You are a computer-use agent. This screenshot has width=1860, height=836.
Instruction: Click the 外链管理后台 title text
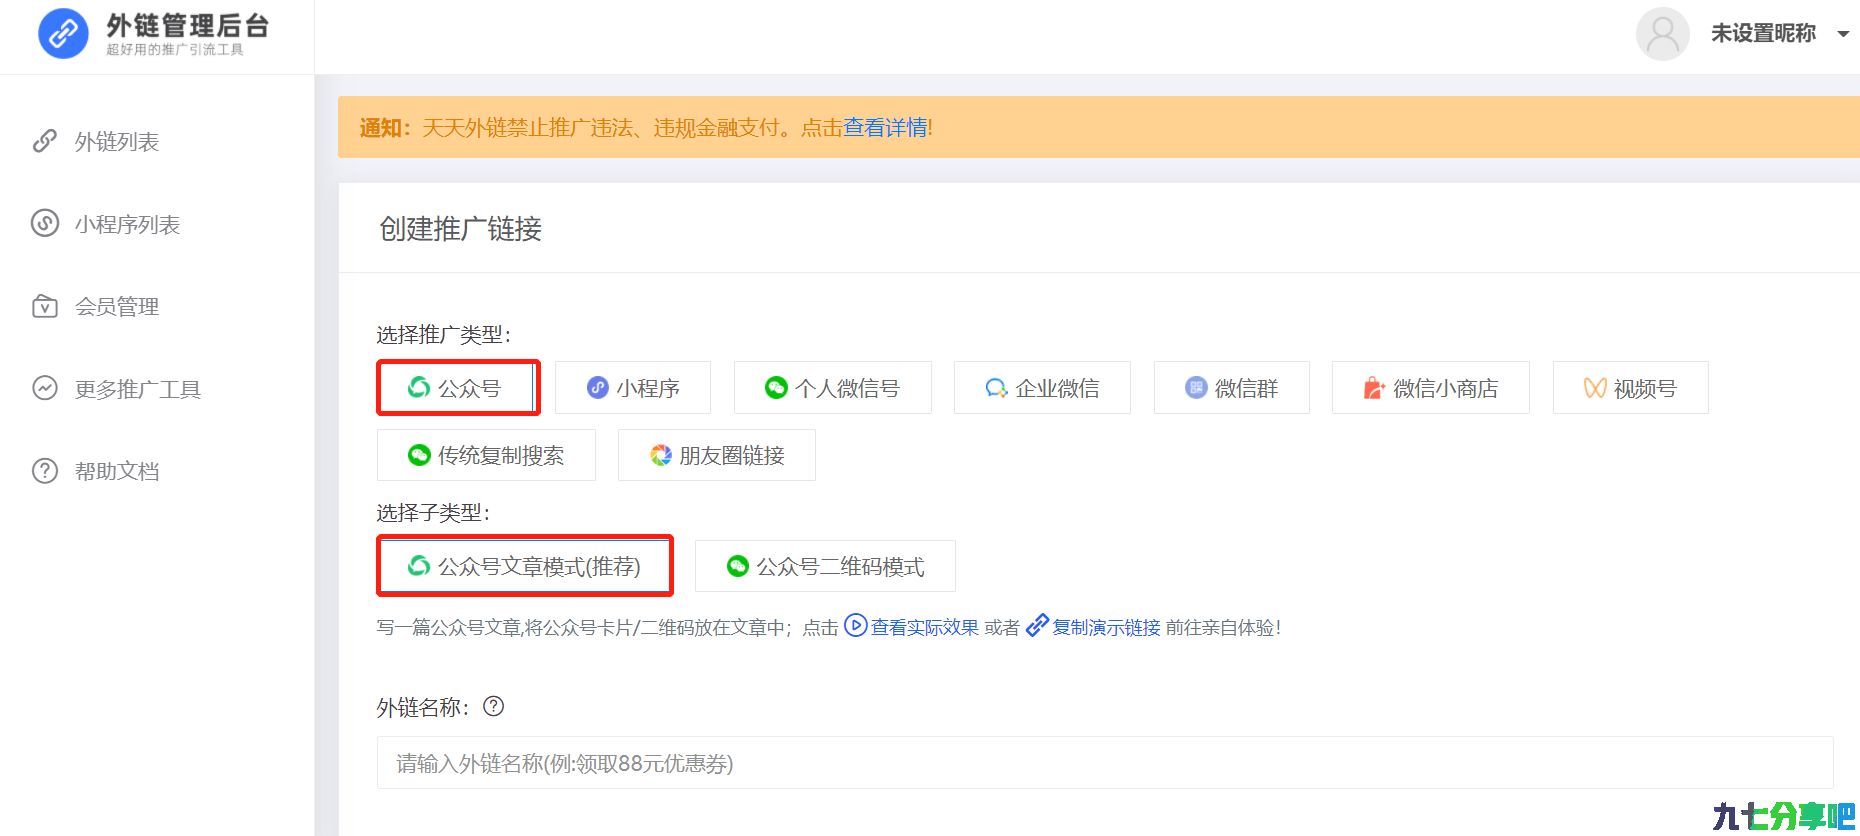coord(188,25)
